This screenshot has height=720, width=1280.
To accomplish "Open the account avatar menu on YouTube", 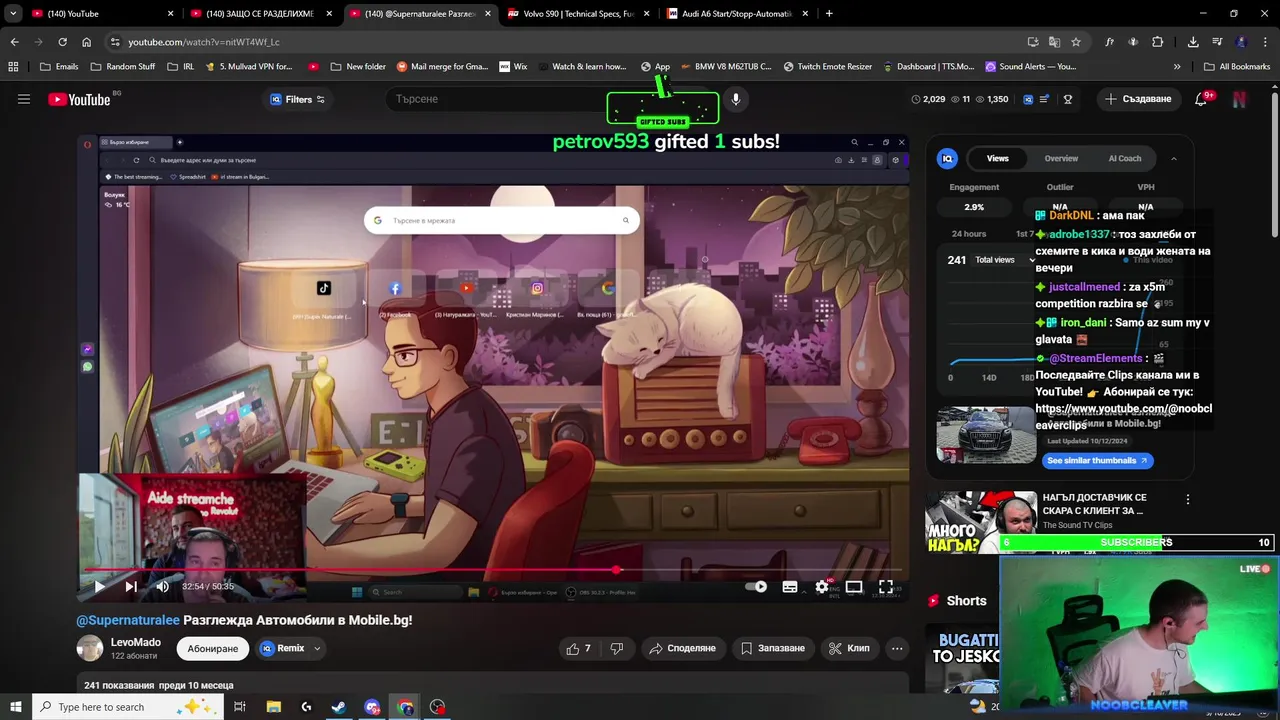I will click(1240, 99).
